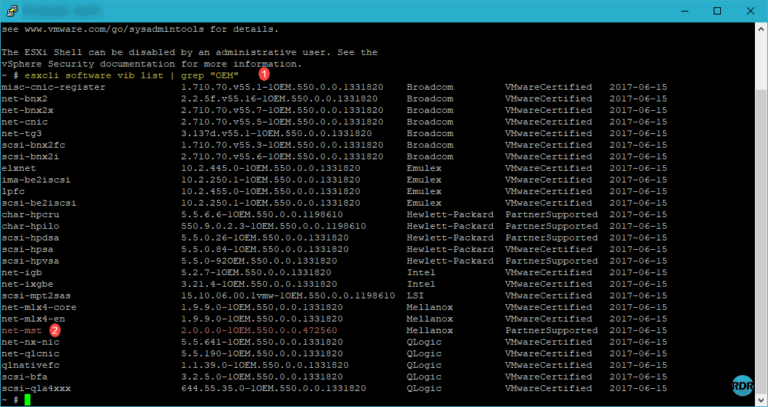The image size is (768, 407).
Task: Select the scsi-bnx2fc package name
Action: [x=33, y=145]
